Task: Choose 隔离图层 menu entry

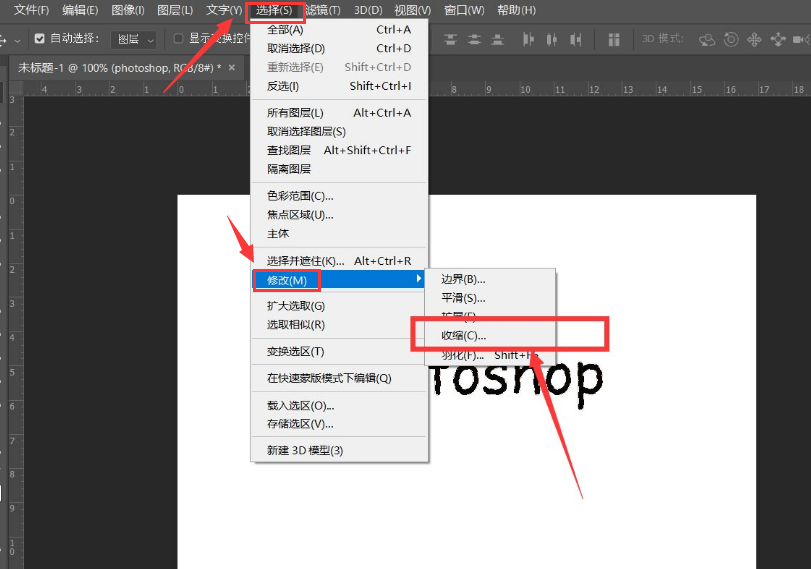Action: [x=339, y=169]
